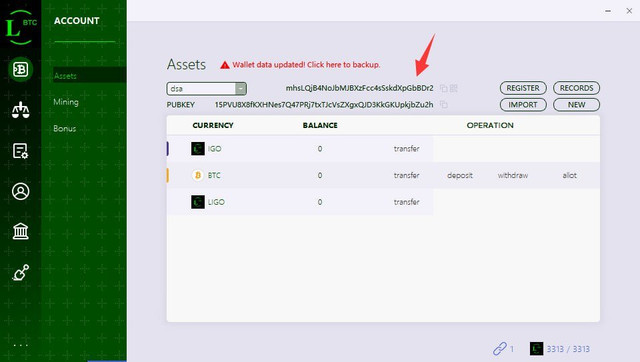Click transfer in the LIGO row
This screenshot has width=640, height=362.
(x=407, y=202)
